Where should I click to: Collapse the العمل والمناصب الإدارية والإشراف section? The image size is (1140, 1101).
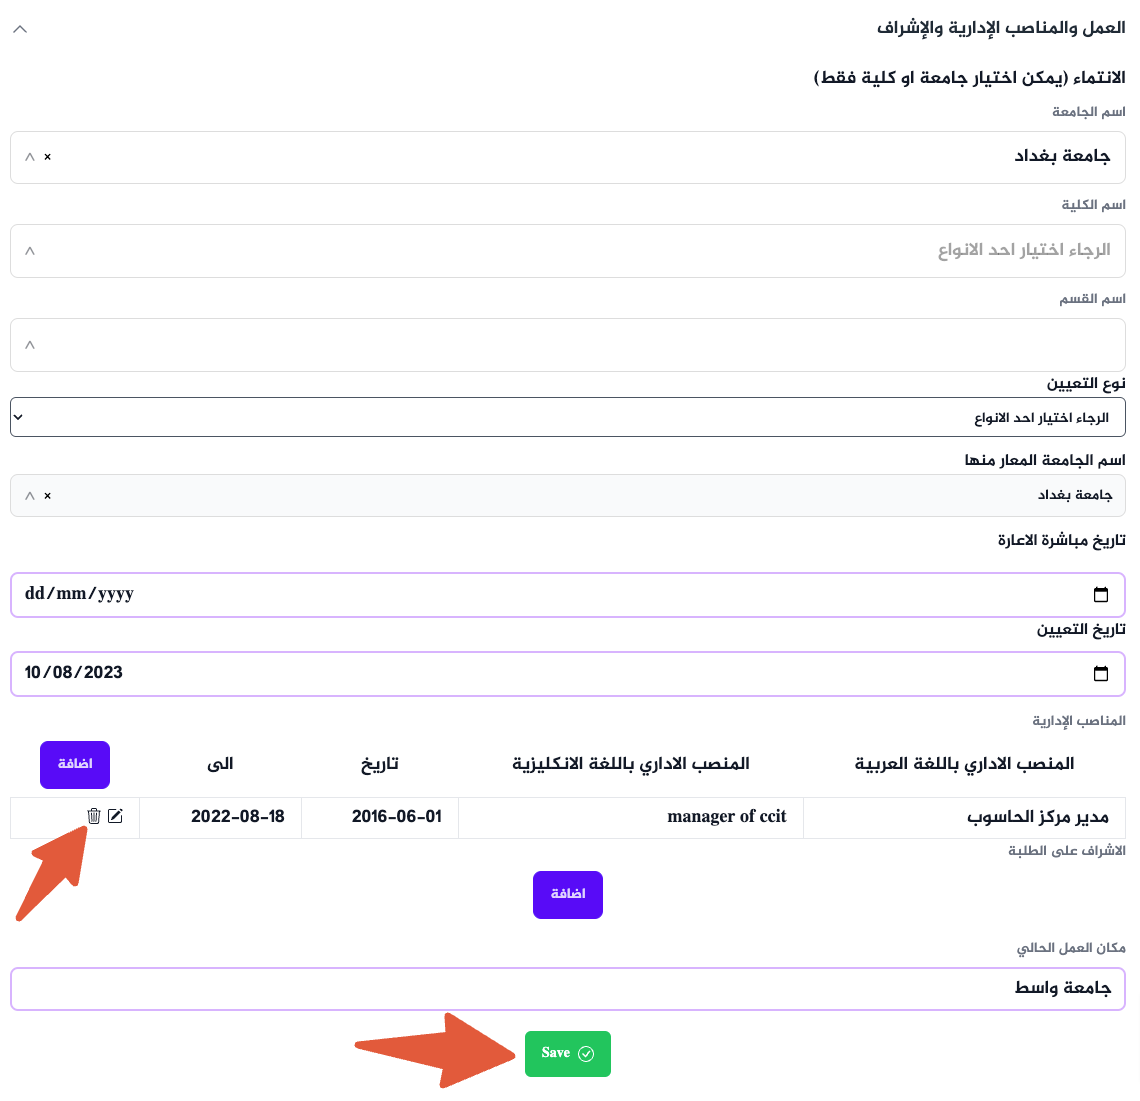[x=20, y=29]
